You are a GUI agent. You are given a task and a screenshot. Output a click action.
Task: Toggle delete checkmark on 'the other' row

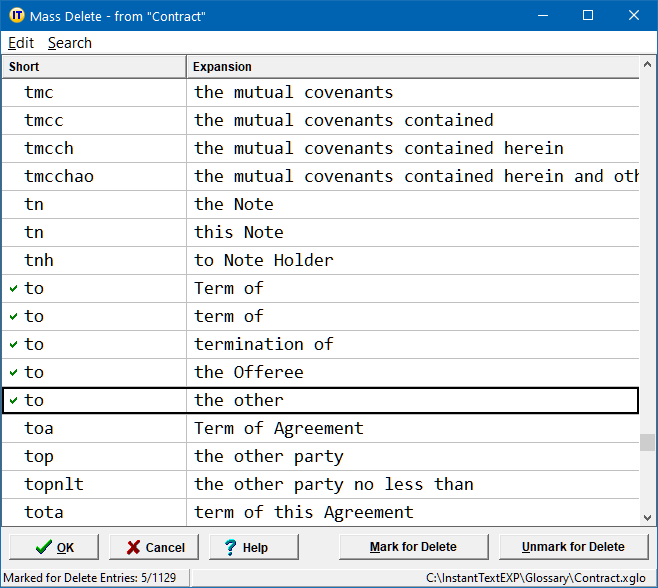pyautogui.click(x=13, y=400)
